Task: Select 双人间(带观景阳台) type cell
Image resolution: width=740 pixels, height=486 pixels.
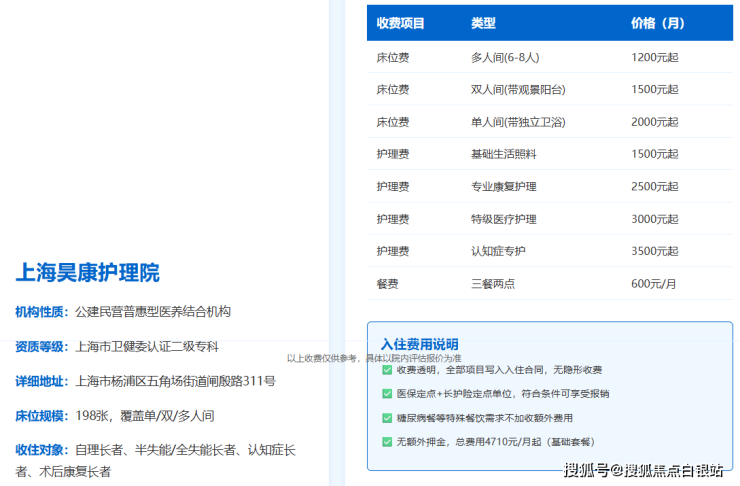Action: (x=518, y=90)
